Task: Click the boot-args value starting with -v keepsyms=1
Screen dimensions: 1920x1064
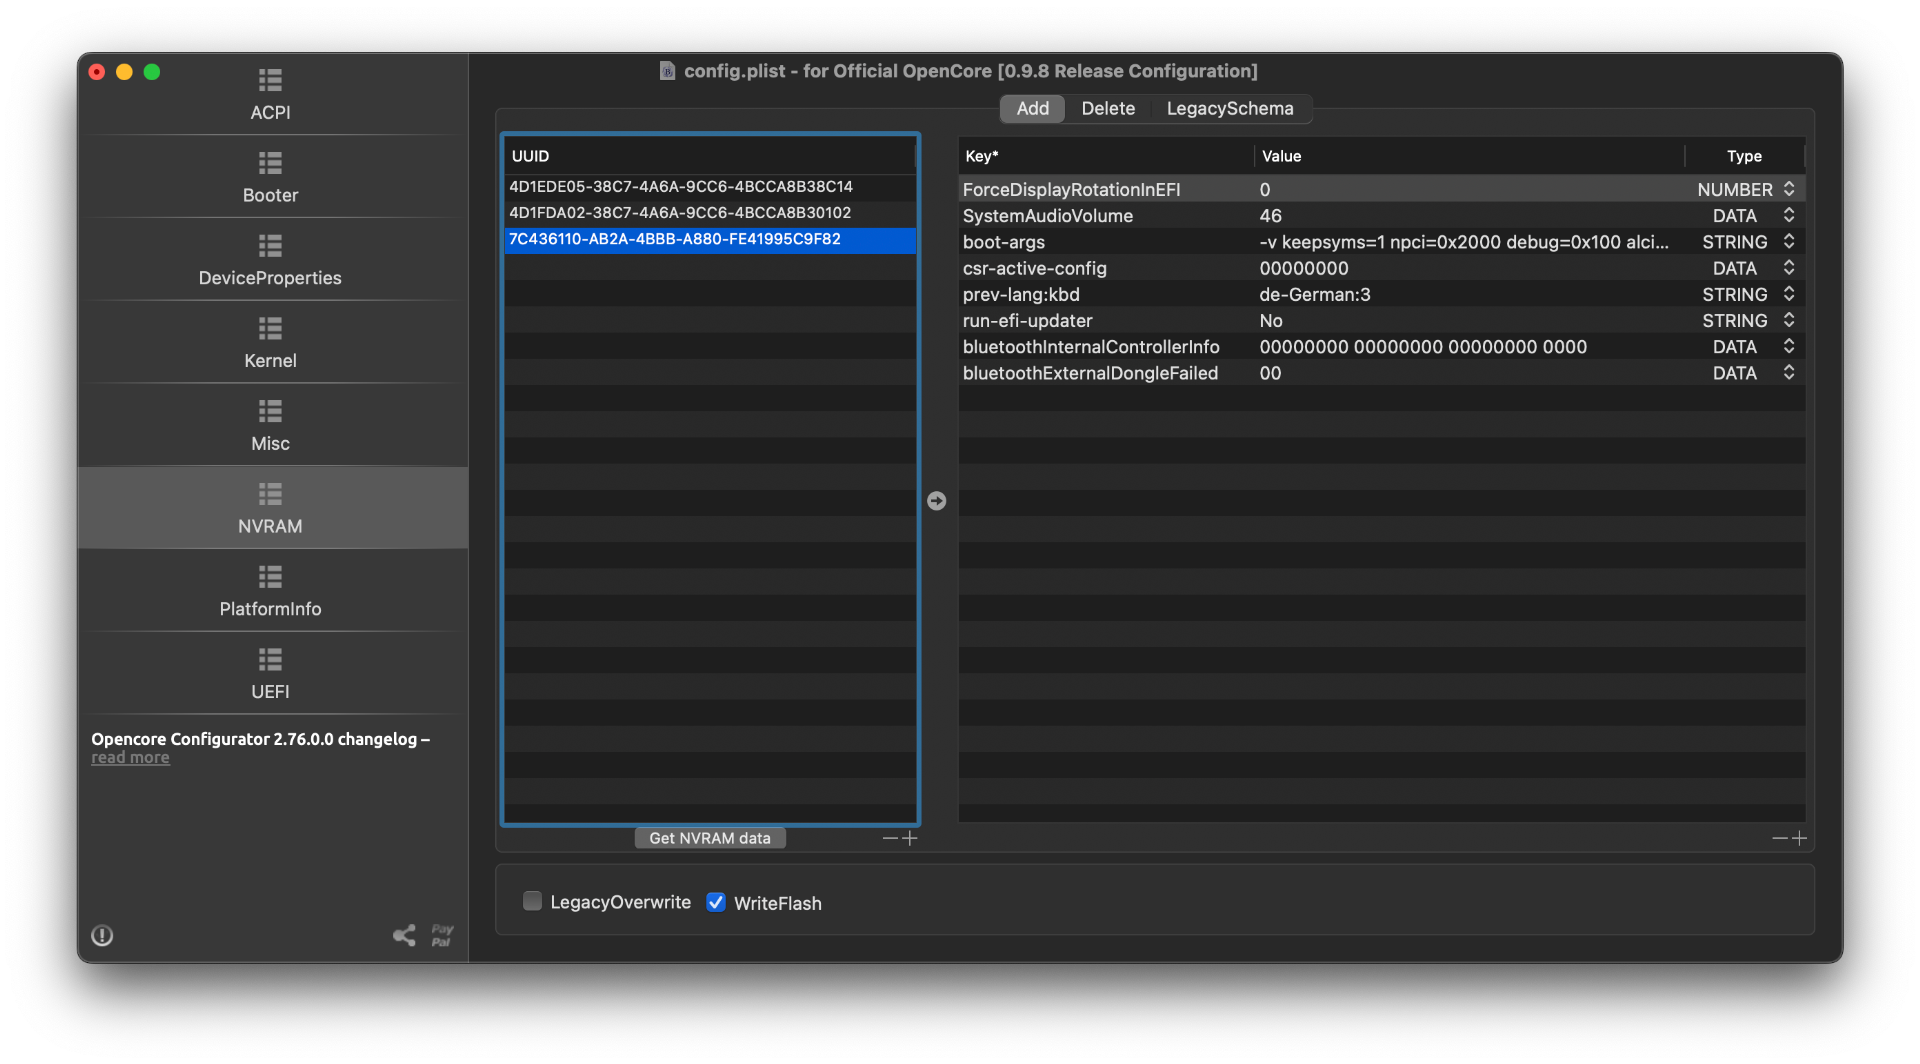Action: 1464,242
